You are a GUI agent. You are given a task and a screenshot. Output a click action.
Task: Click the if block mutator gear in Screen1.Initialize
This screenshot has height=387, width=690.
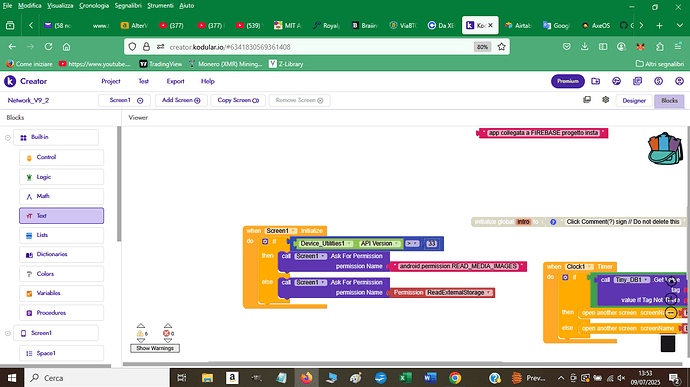[x=265, y=242]
